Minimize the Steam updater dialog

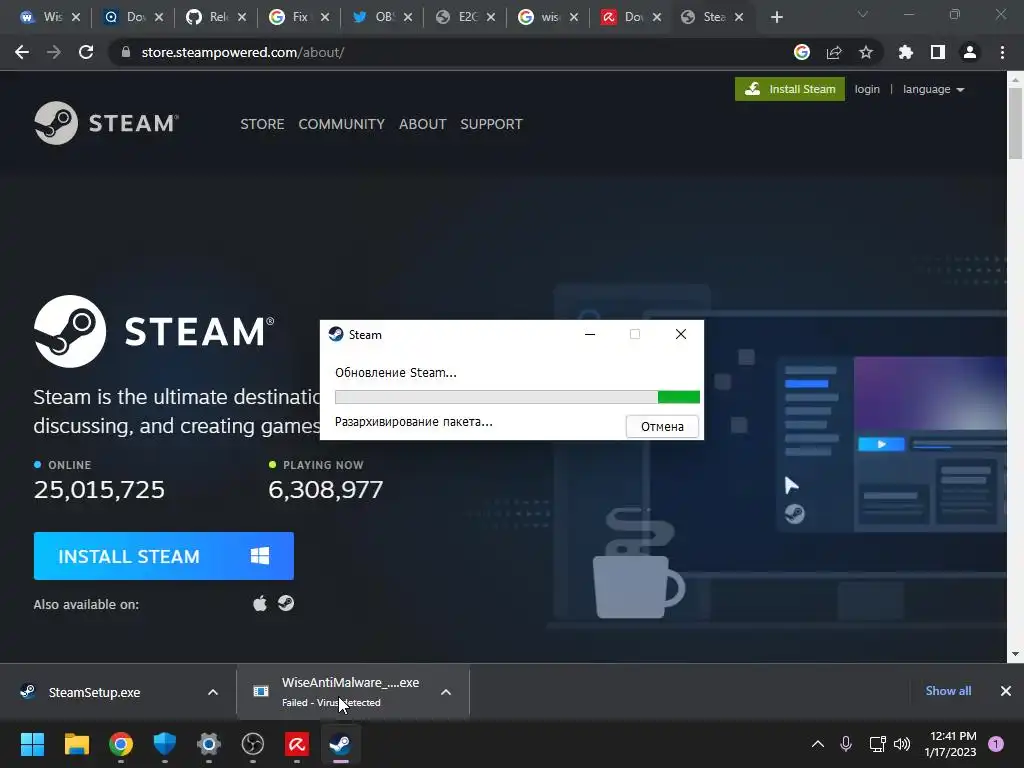[590, 334]
